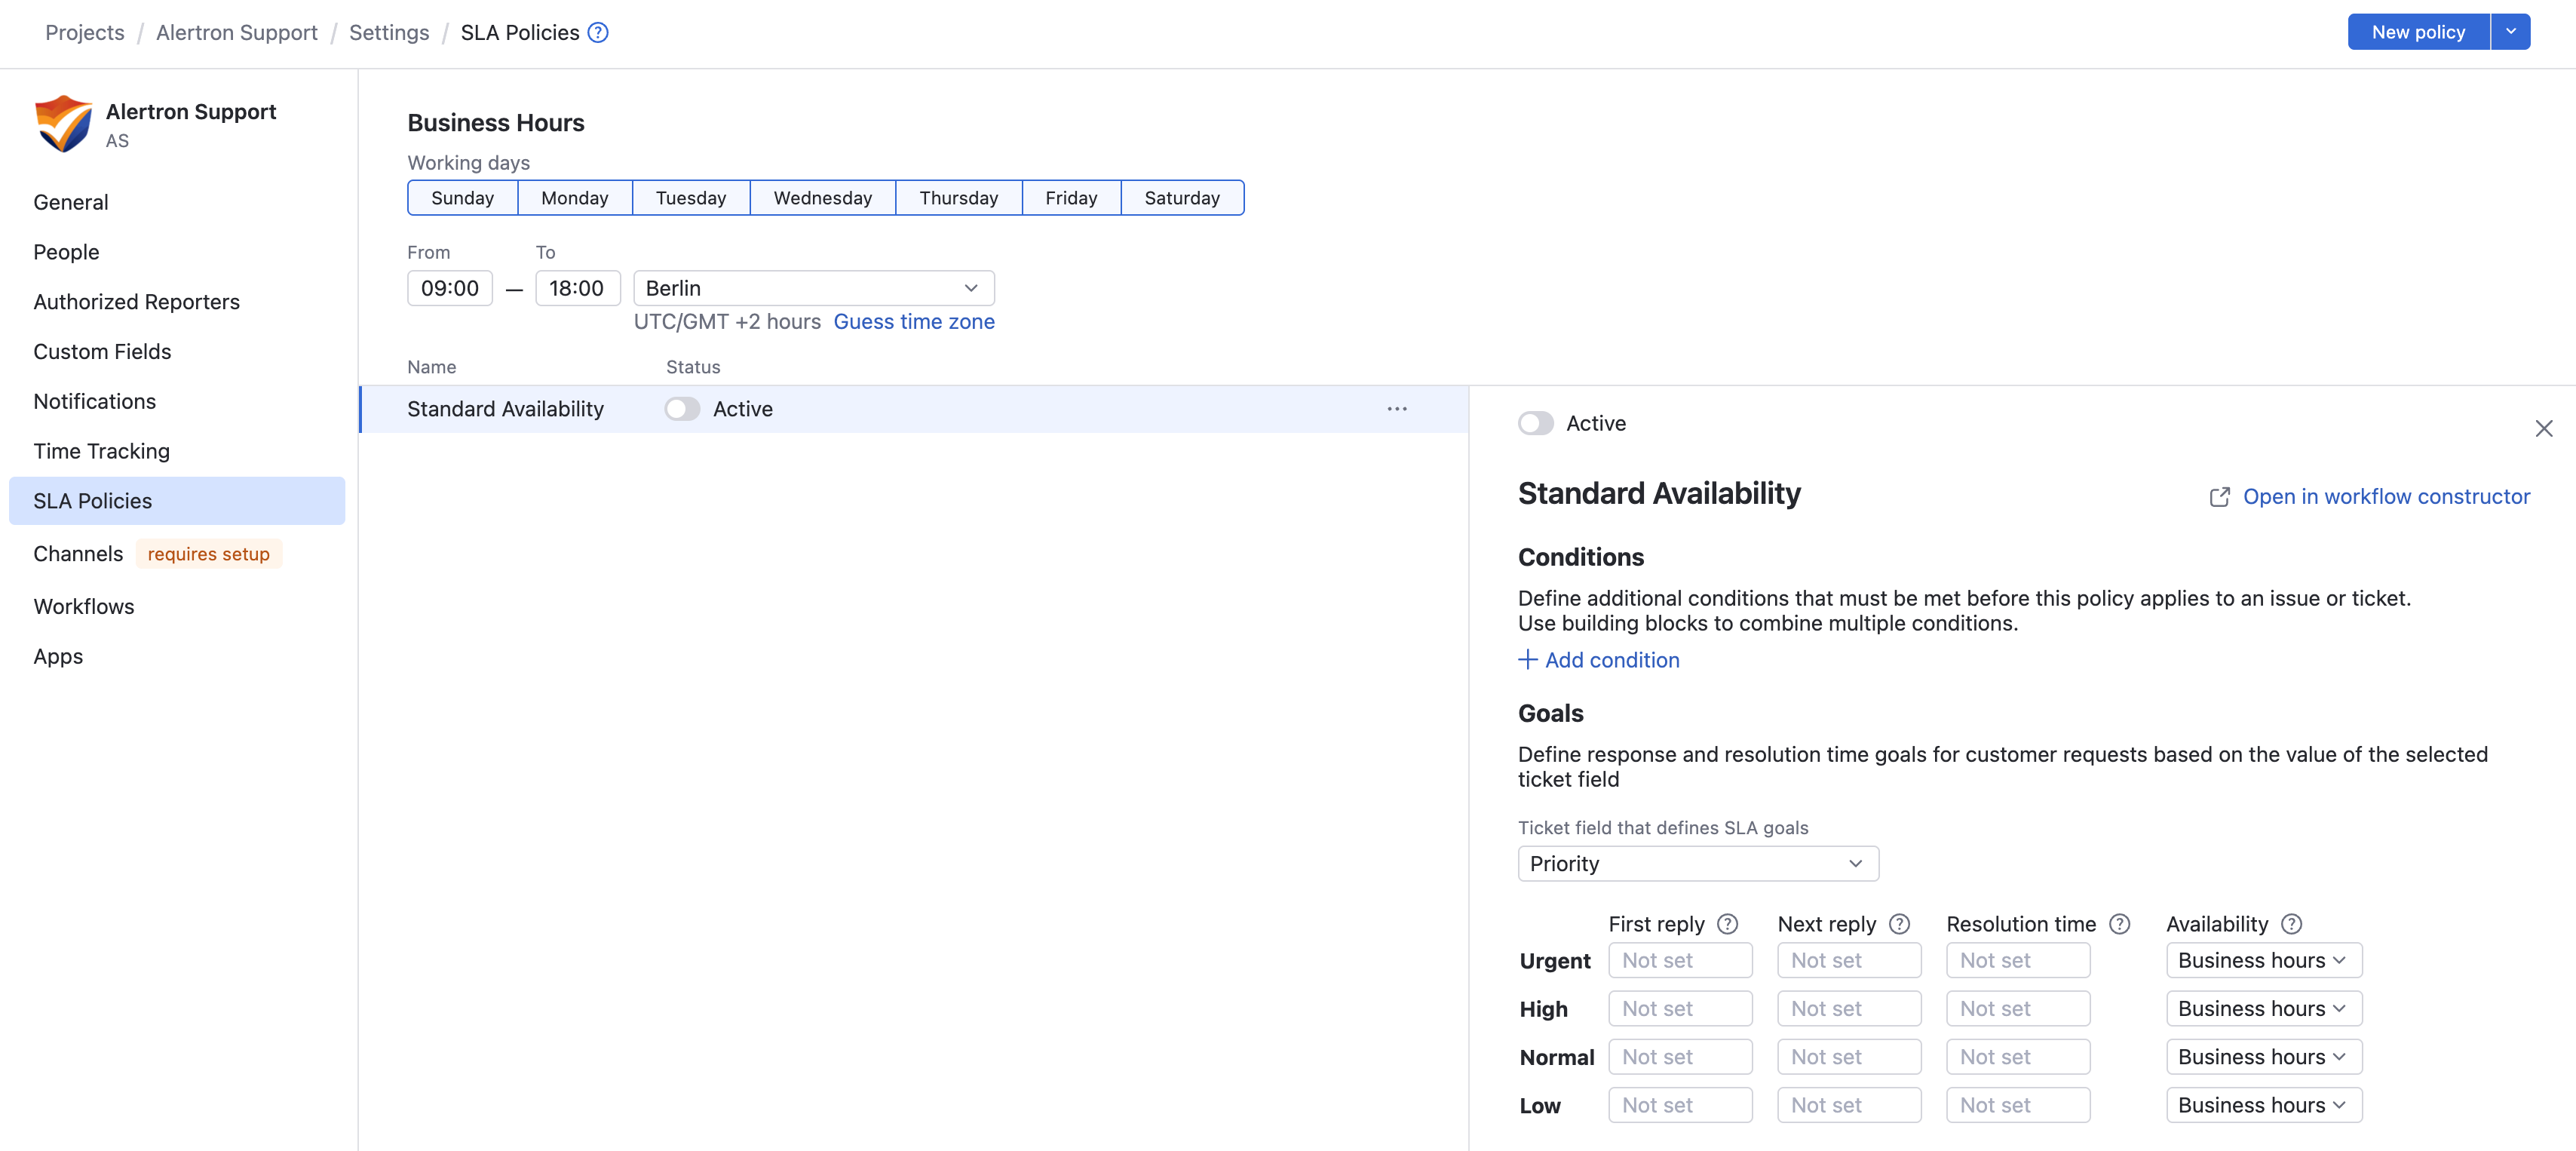Click Add condition link
Viewport: 2576px width, 1151px height.
(1612, 660)
